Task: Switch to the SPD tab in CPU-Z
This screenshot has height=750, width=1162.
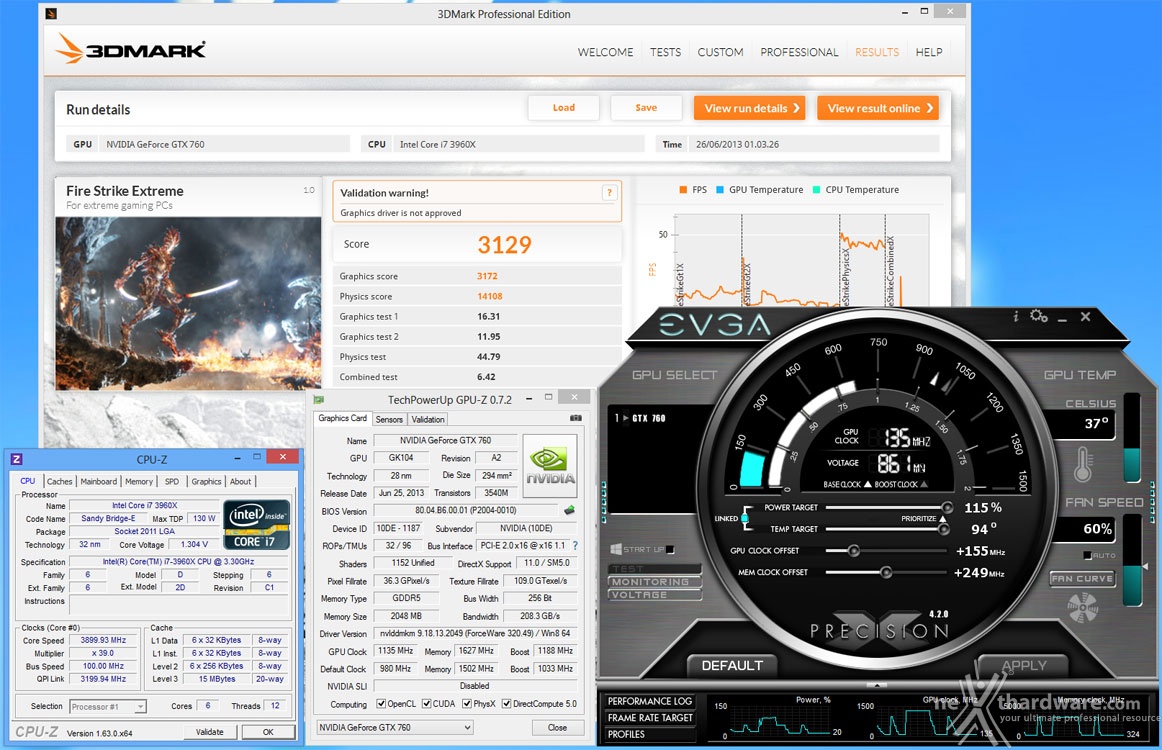Action: [x=172, y=482]
